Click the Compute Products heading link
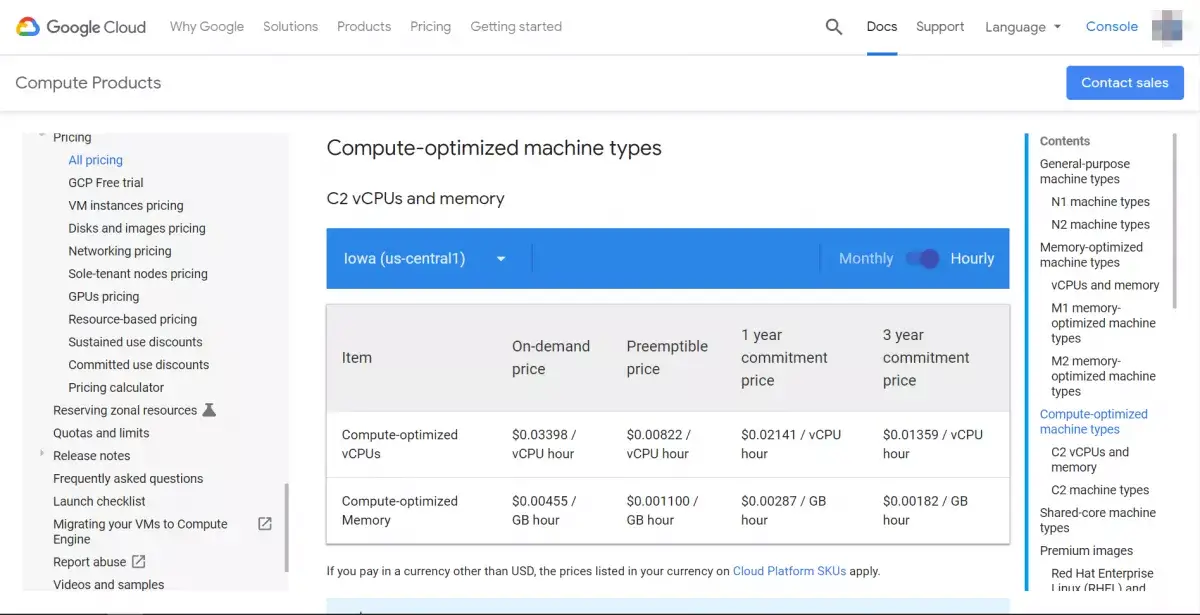The height and width of the screenshot is (615, 1200). click(88, 83)
